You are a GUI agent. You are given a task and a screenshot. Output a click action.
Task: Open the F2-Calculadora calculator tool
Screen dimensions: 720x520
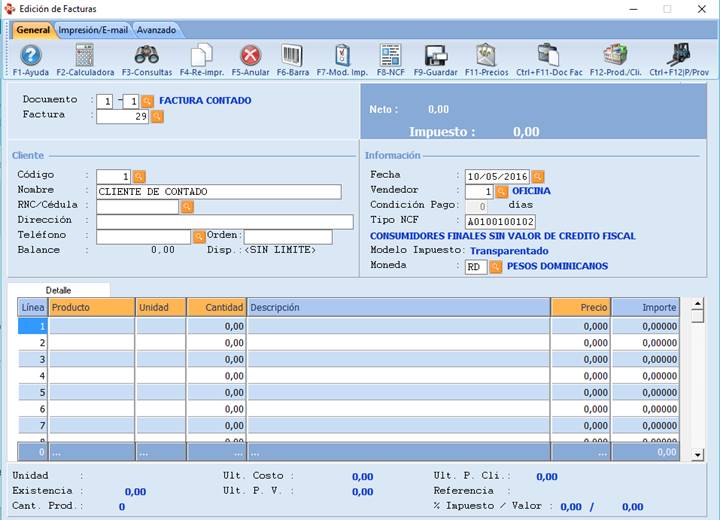tap(85, 56)
